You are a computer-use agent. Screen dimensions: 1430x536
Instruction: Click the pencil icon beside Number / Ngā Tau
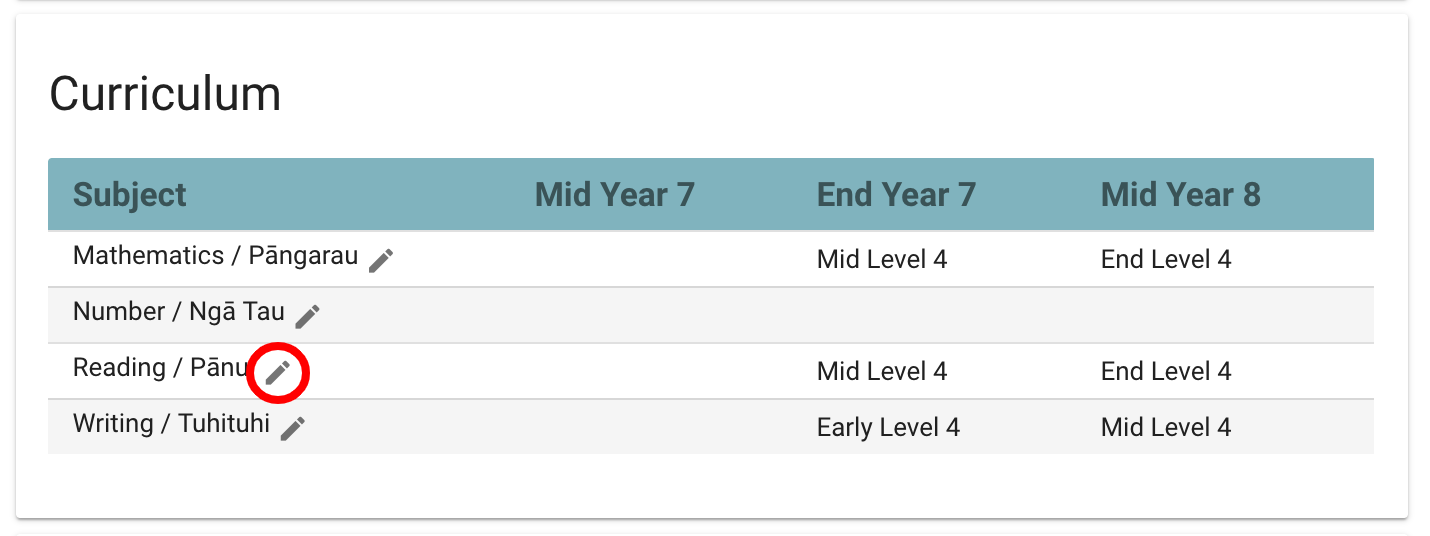pos(307,316)
